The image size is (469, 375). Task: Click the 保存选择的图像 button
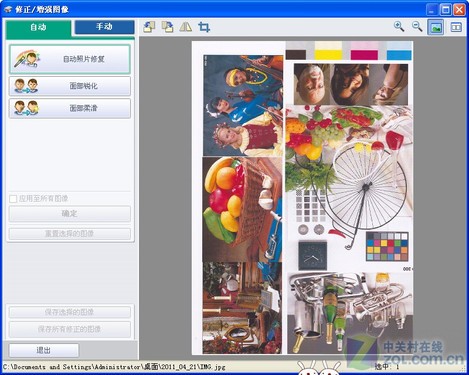[x=70, y=312]
